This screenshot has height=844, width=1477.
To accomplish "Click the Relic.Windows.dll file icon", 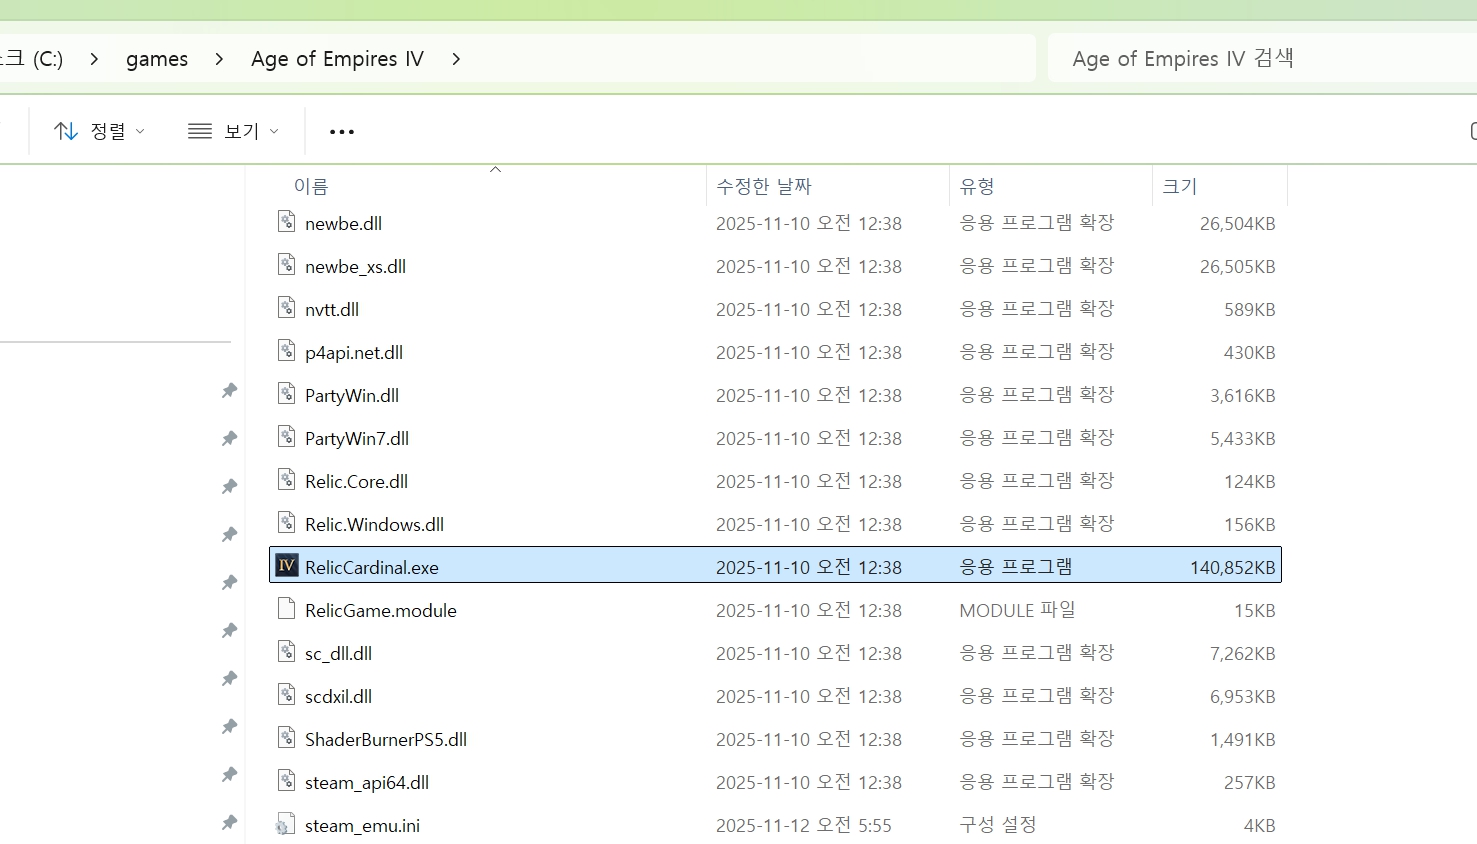I will pyautogui.click(x=286, y=523).
